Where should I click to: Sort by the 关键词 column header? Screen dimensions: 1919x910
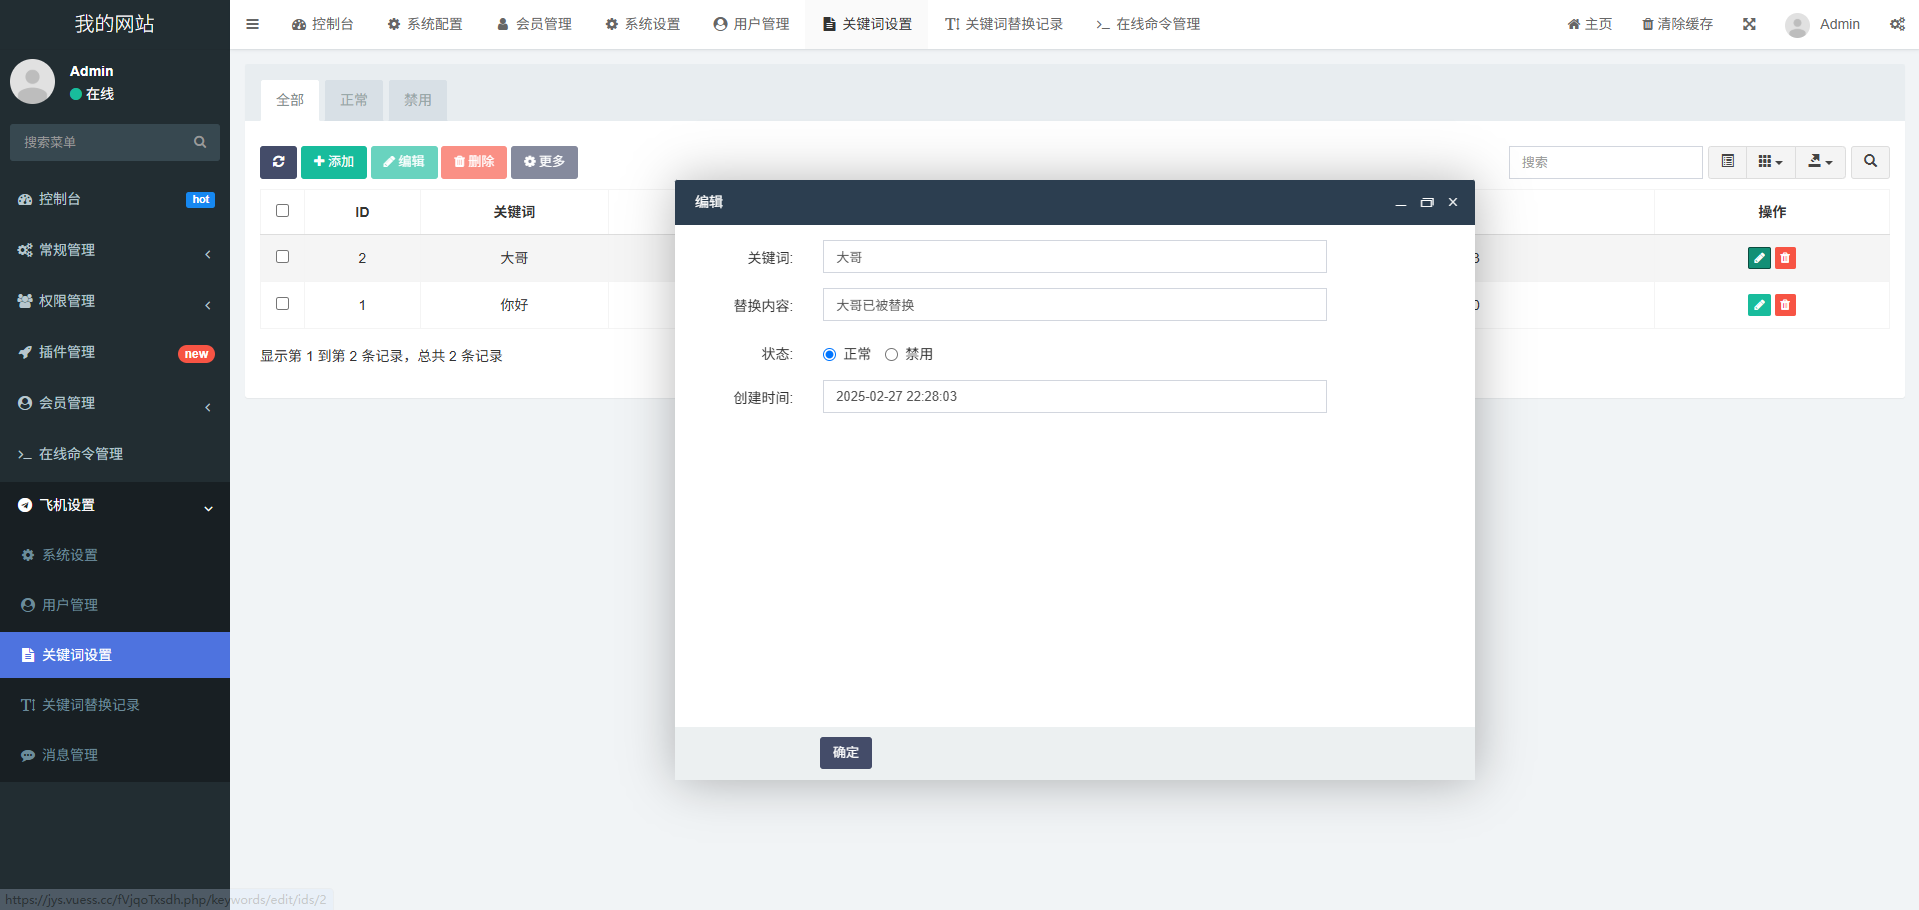(514, 212)
